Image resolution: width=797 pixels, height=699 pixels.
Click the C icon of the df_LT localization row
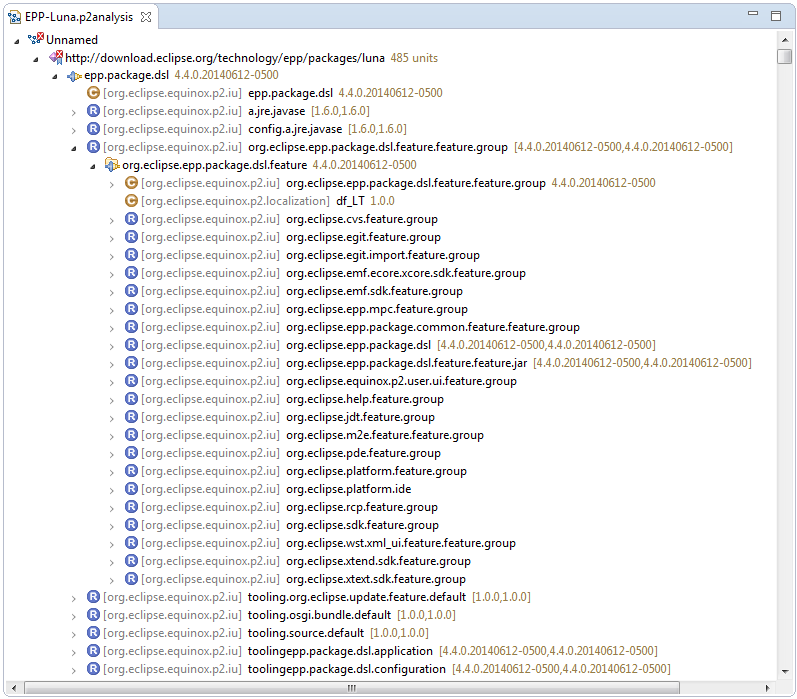tap(132, 201)
